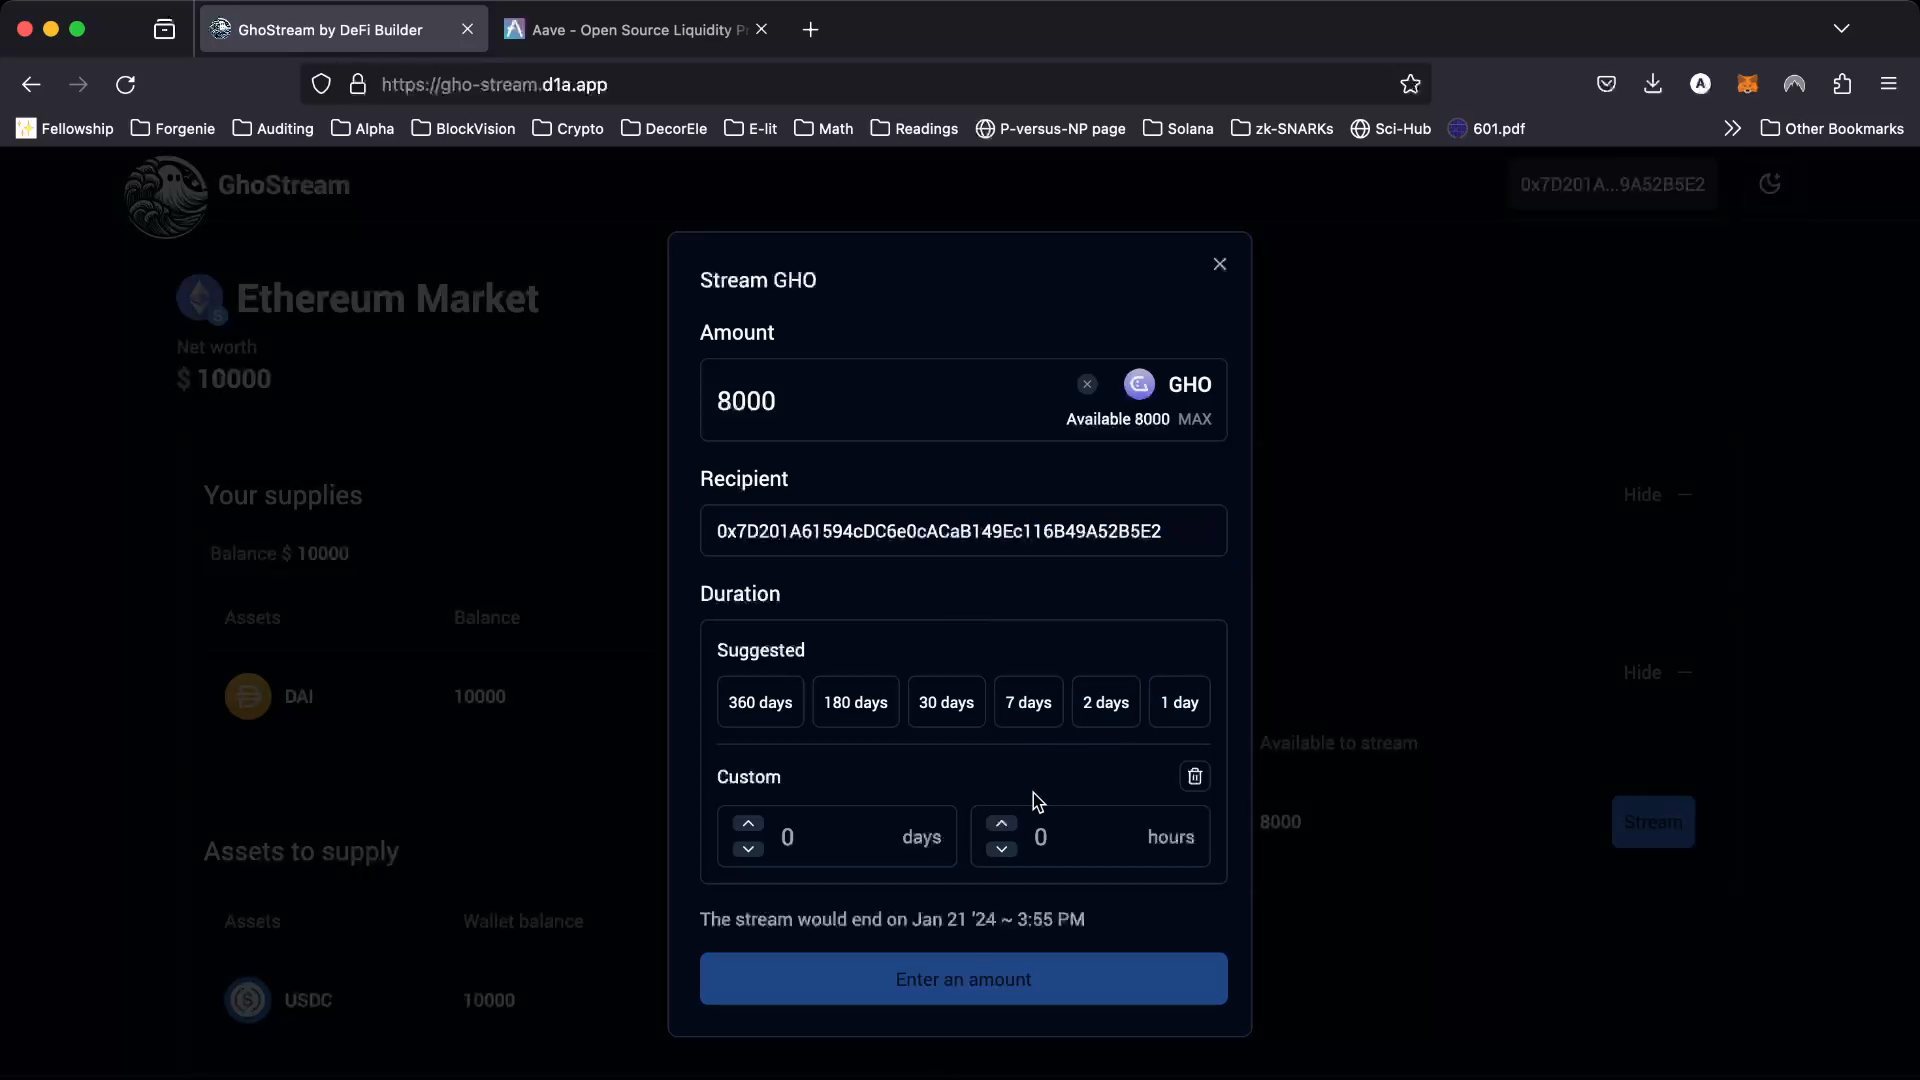Open the Other Bookmarks folder
This screenshot has width=1920, height=1080.
1832,129
